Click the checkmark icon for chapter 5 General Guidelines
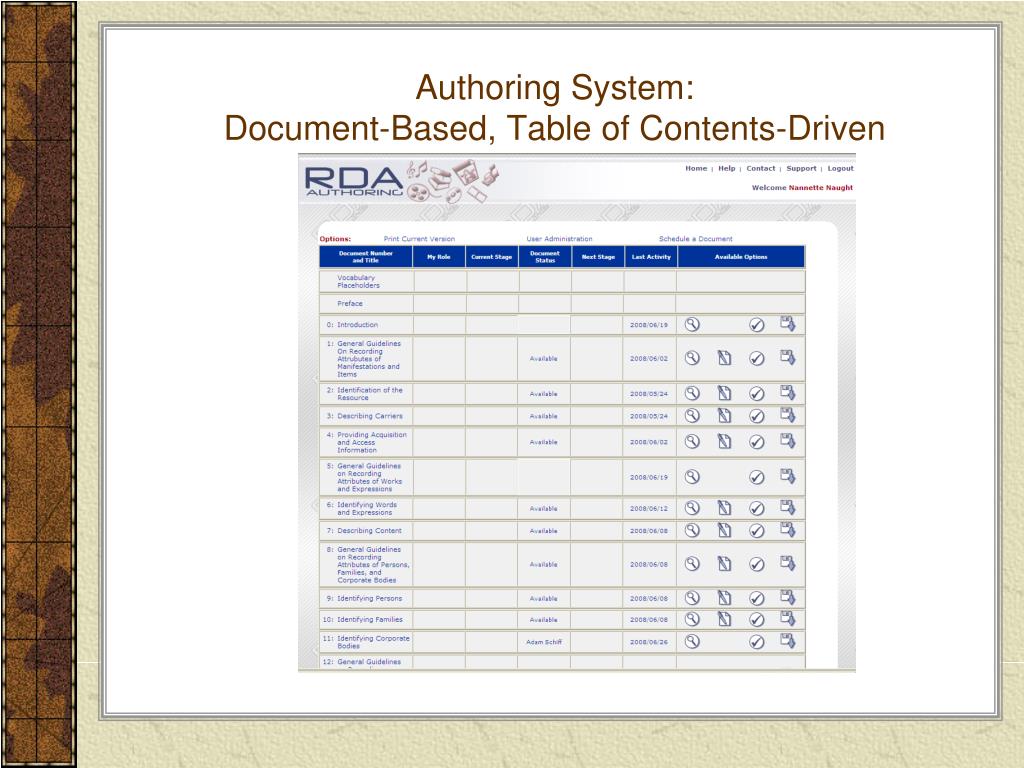Screen dimensions: 1024x768 click(x=757, y=477)
